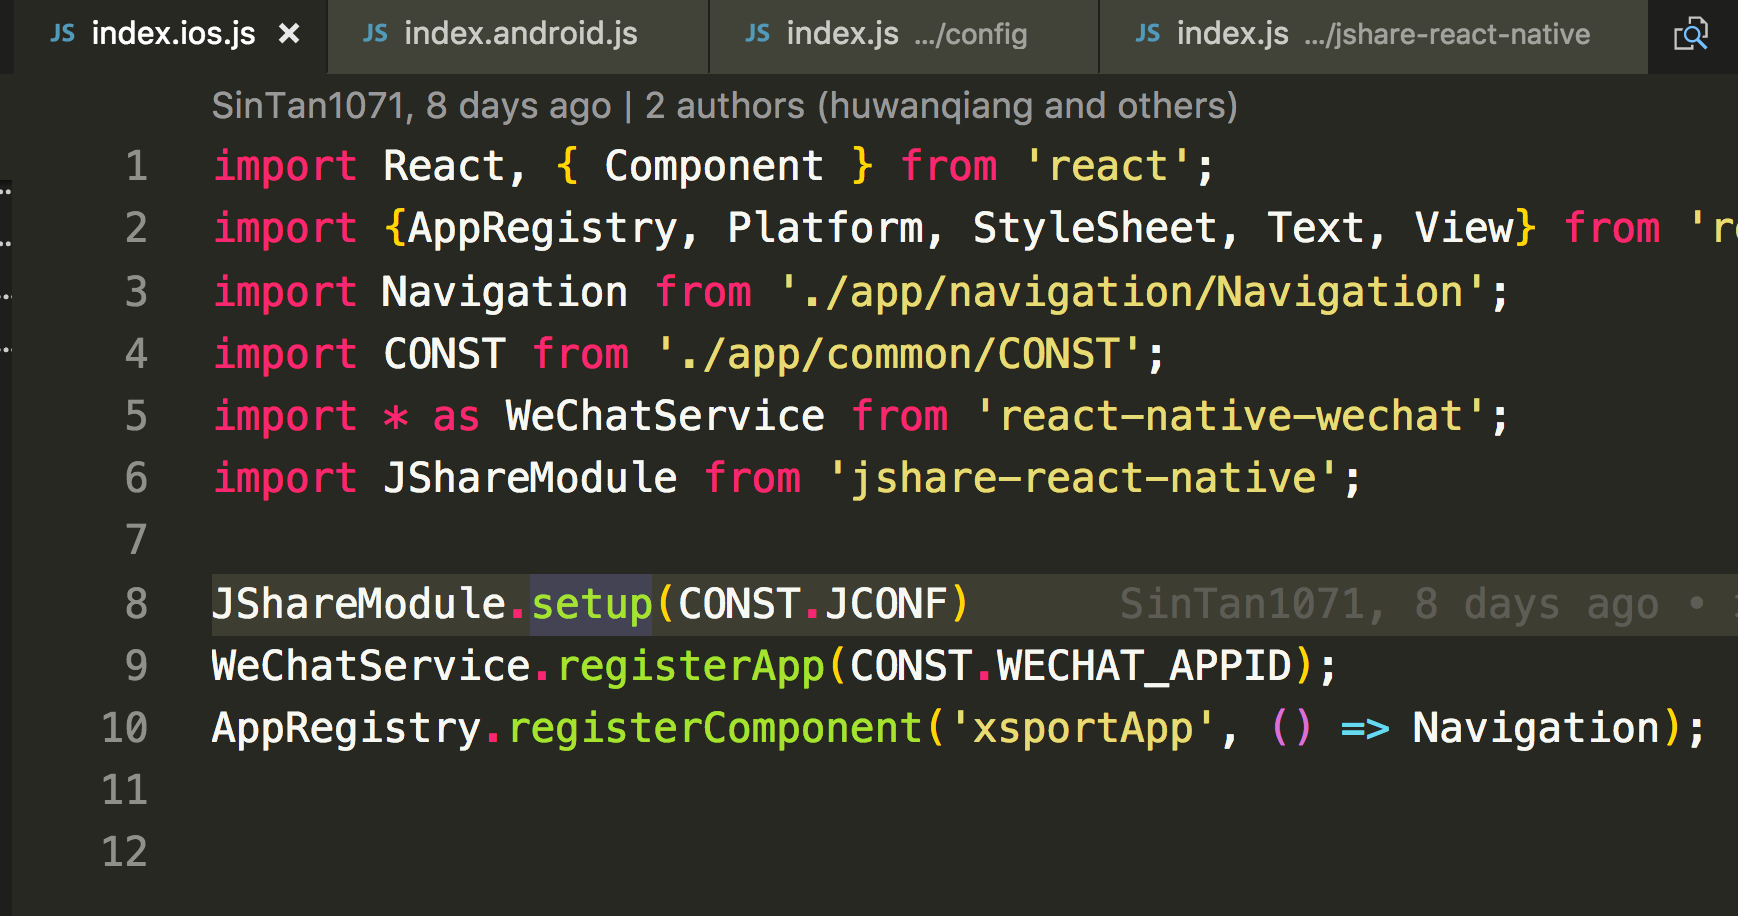Open the Search Editors icon
The image size is (1738, 916).
tap(1692, 33)
